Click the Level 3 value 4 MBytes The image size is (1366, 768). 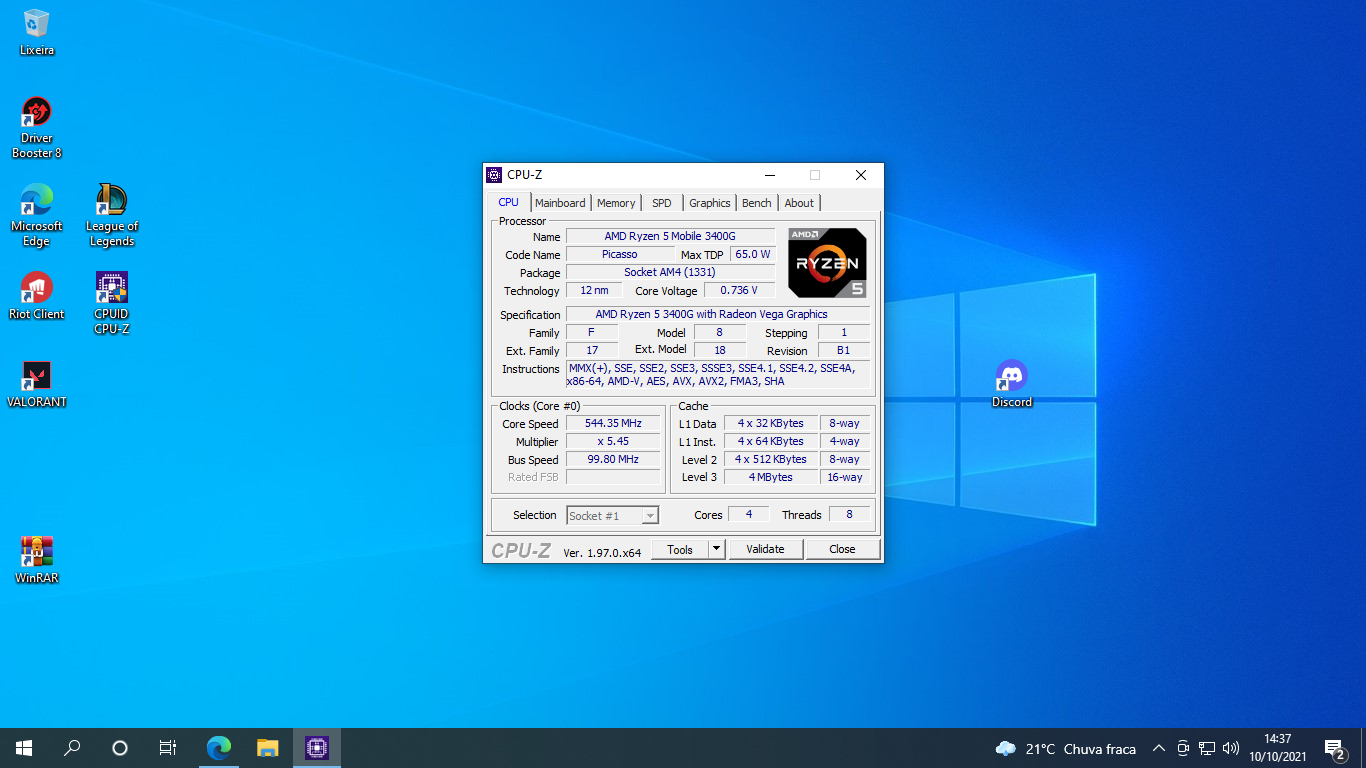771,477
